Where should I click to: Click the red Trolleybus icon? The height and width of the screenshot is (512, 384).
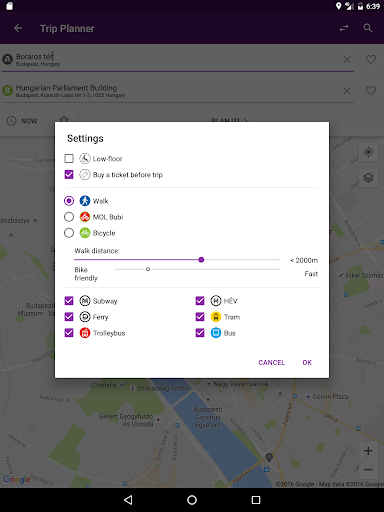coord(85,333)
